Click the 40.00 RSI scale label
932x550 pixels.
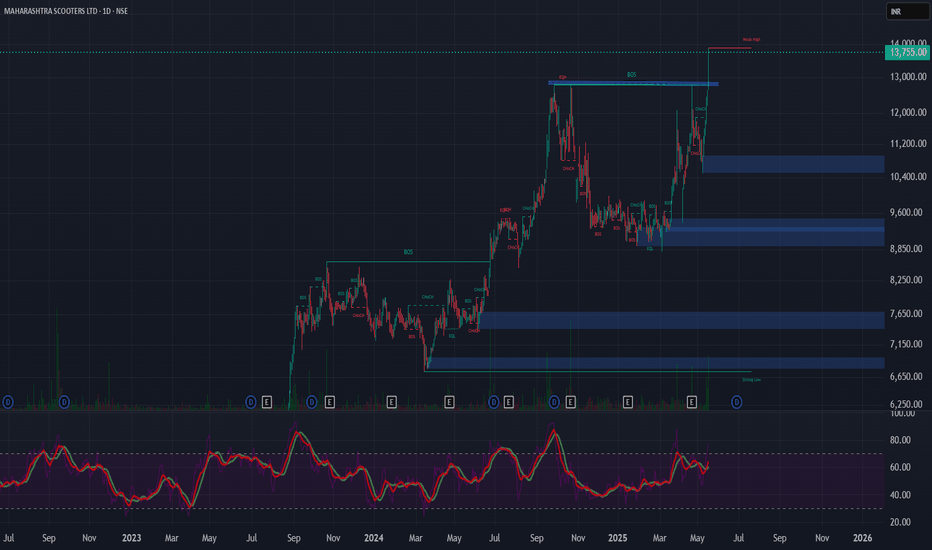click(900, 495)
